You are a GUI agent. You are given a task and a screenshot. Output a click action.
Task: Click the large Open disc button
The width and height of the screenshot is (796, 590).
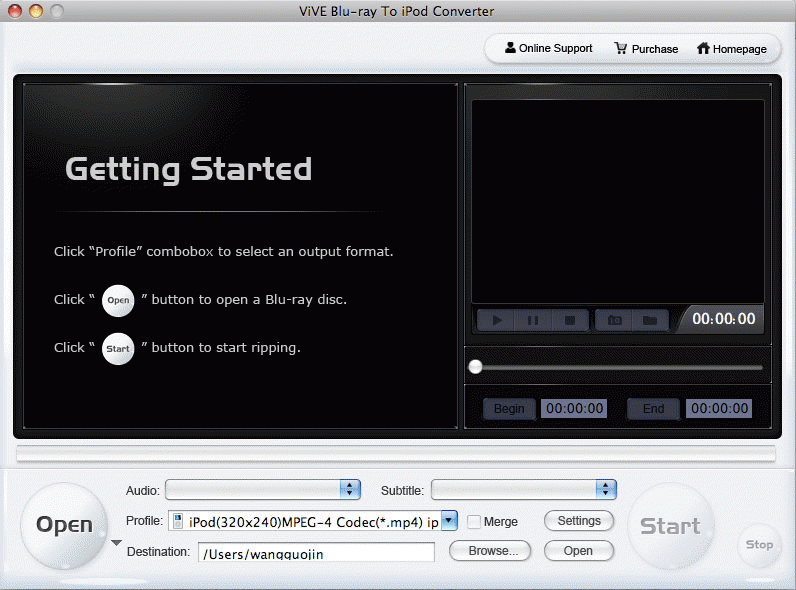click(x=64, y=525)
